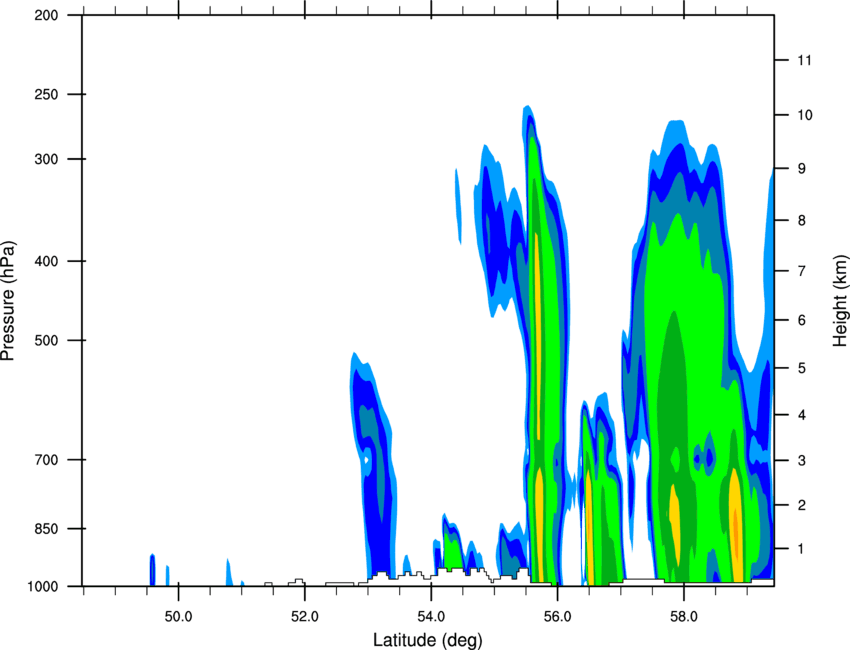850x650 pixels.
Task: Click the 250 pressure tick label
Action: [46, 94]
